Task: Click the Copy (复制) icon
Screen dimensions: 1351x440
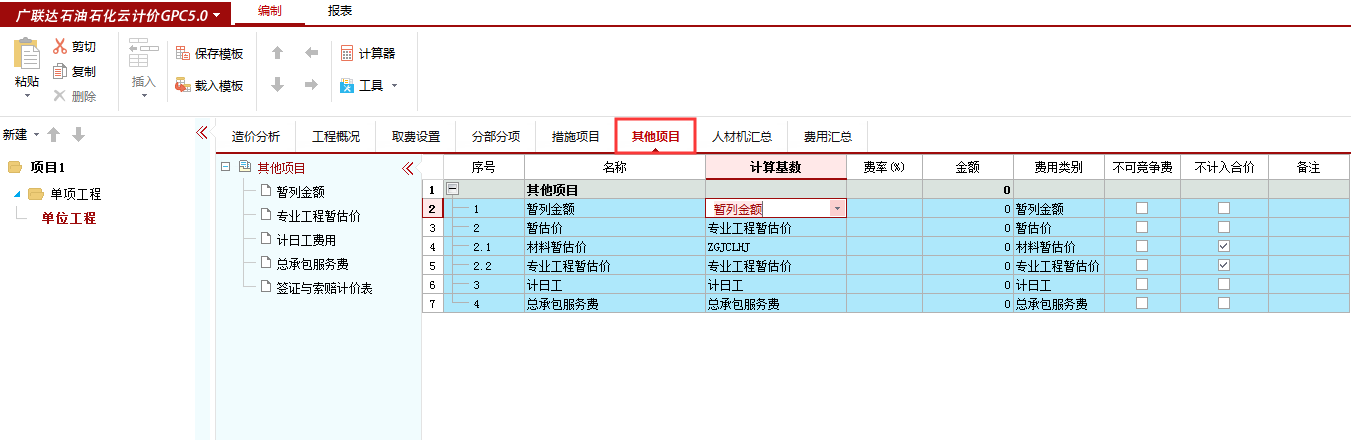Action: (x=60, y=71)
